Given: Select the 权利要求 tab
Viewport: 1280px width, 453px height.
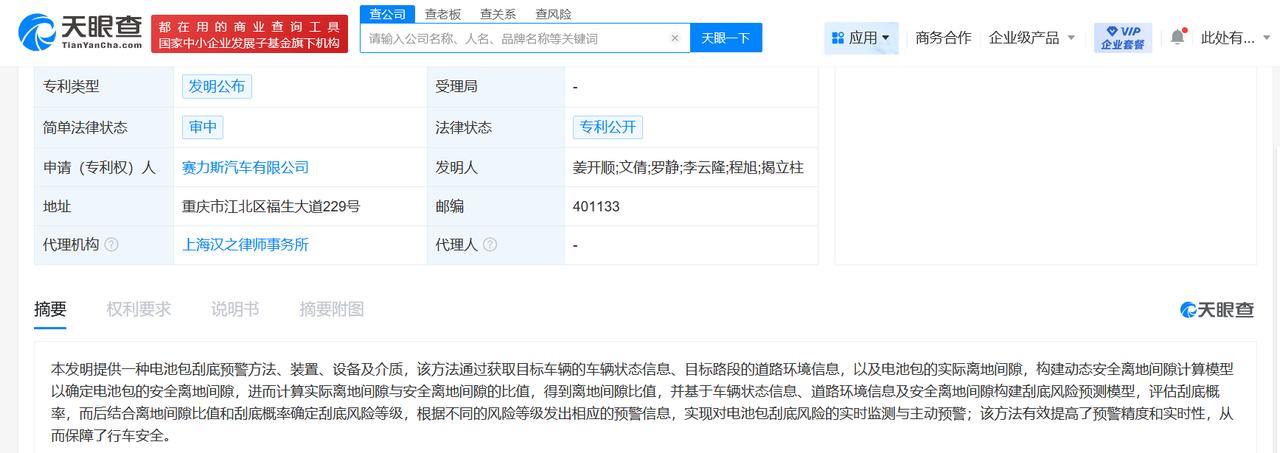Looking at the screenshot, I should (138, 309).
